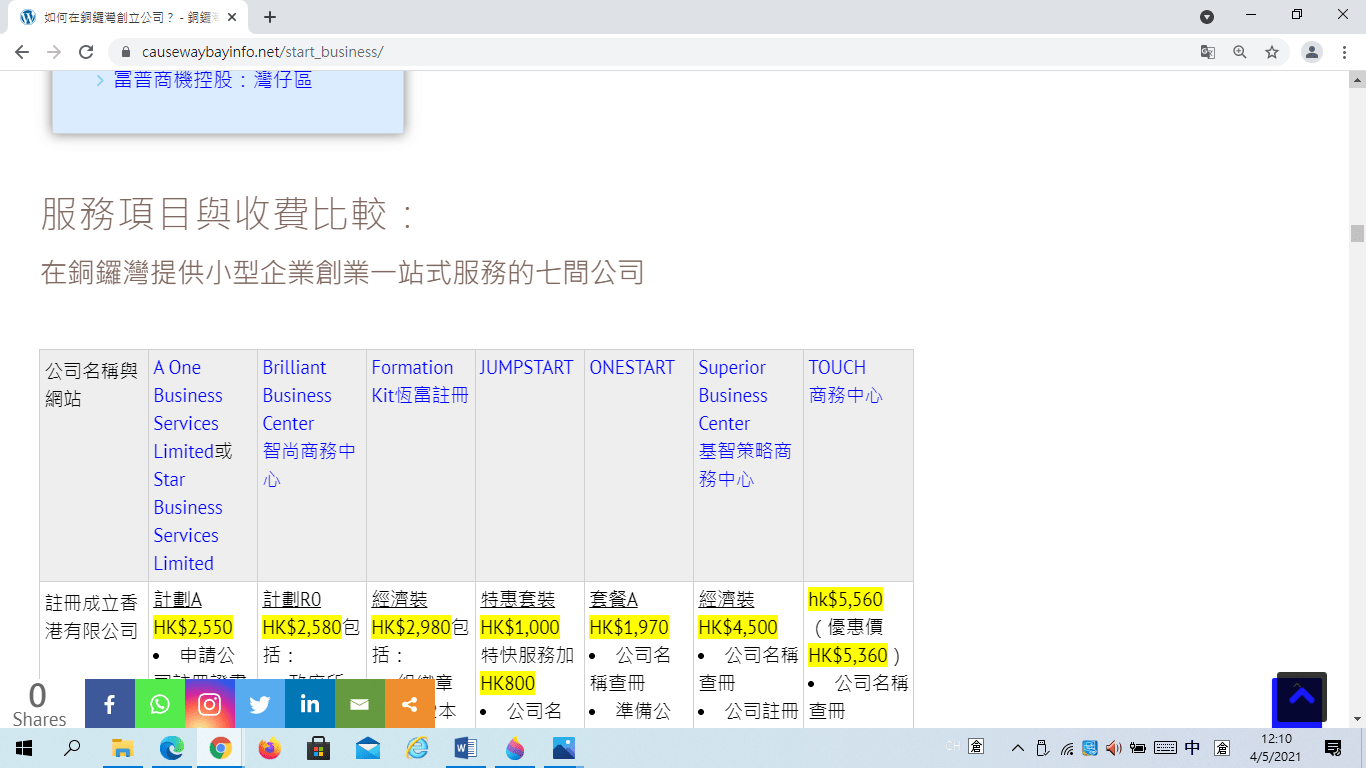Click the HK$1,000 price
The width and height of the screenshot is (1366, 768).
[520, 627]
